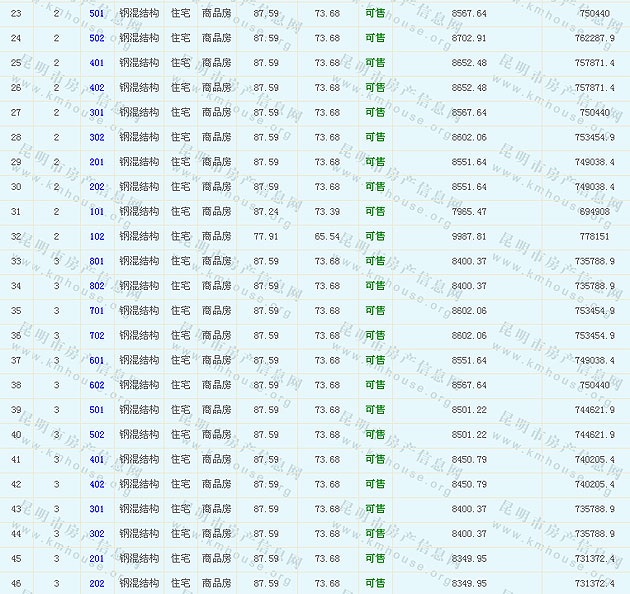Select the unit price cell 9987.81
The image size is (630, 594).
coord(469,237)
